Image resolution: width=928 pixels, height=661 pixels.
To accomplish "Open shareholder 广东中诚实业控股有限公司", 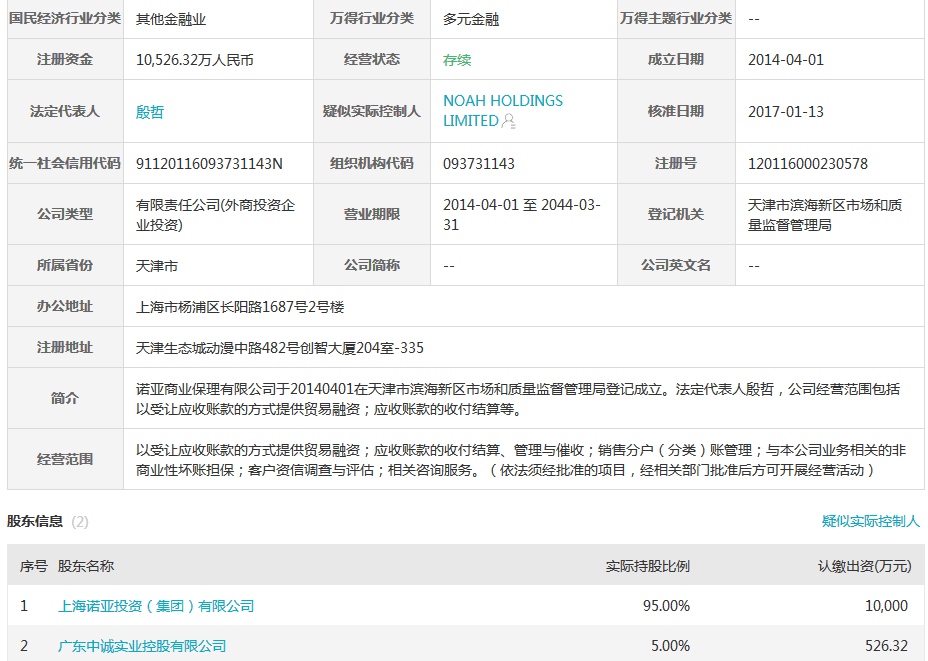I will (142, 646).
